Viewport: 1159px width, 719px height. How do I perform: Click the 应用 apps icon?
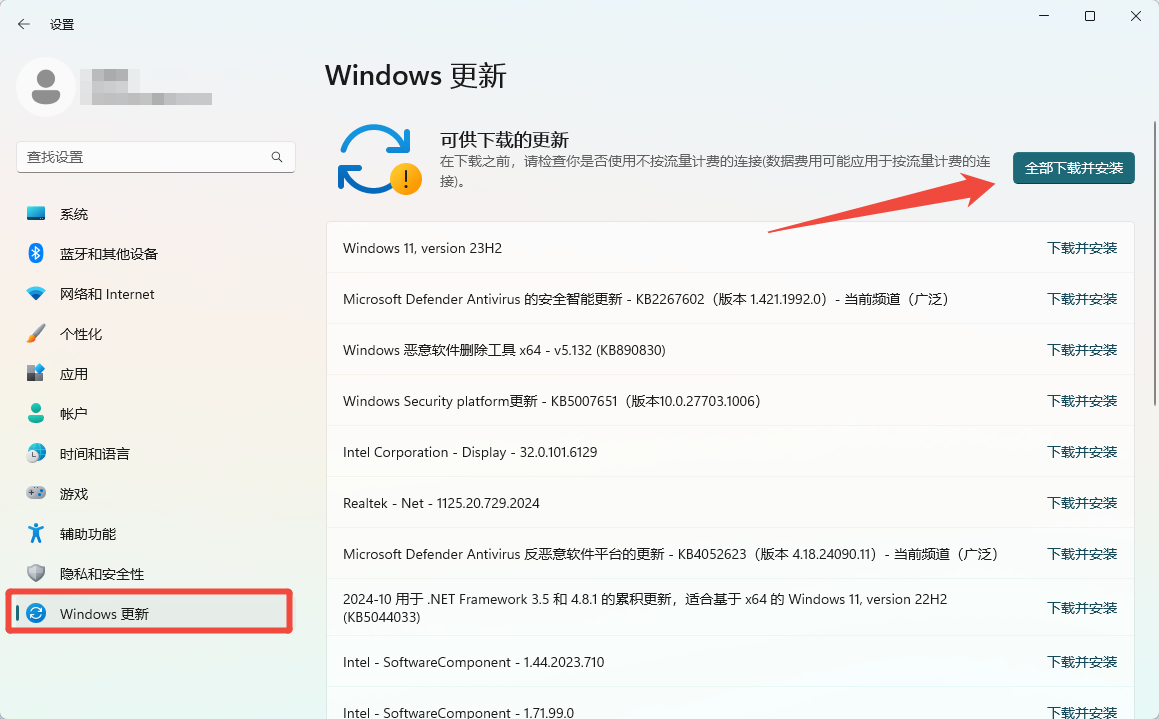pos(35,373)
